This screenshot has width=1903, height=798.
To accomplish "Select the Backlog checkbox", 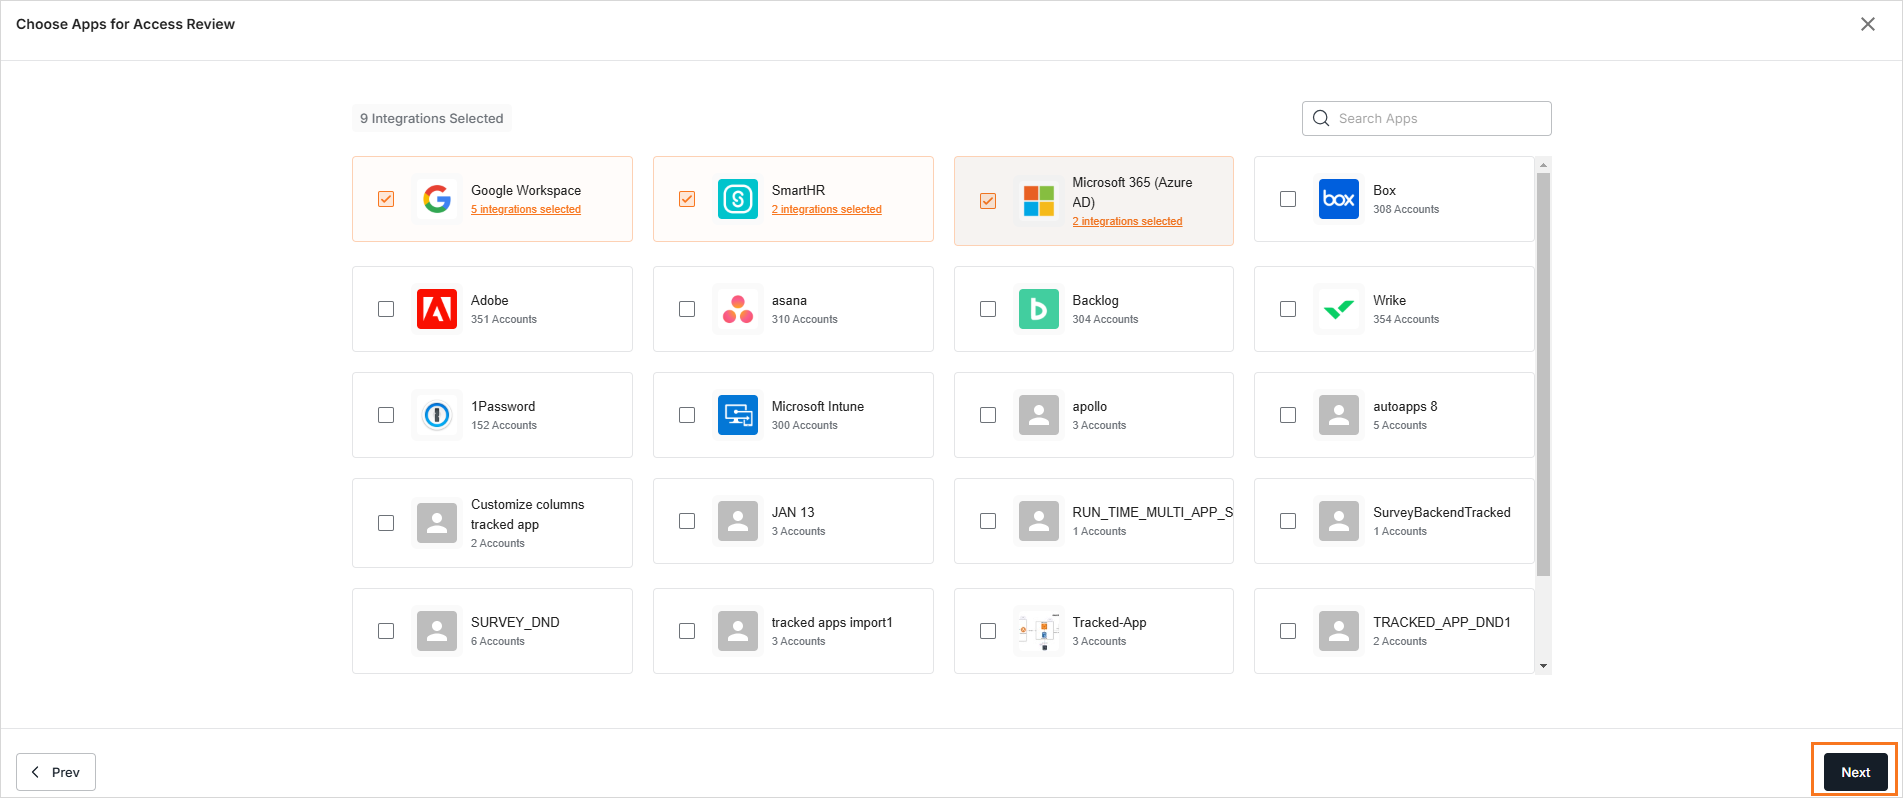I will 988,309.
